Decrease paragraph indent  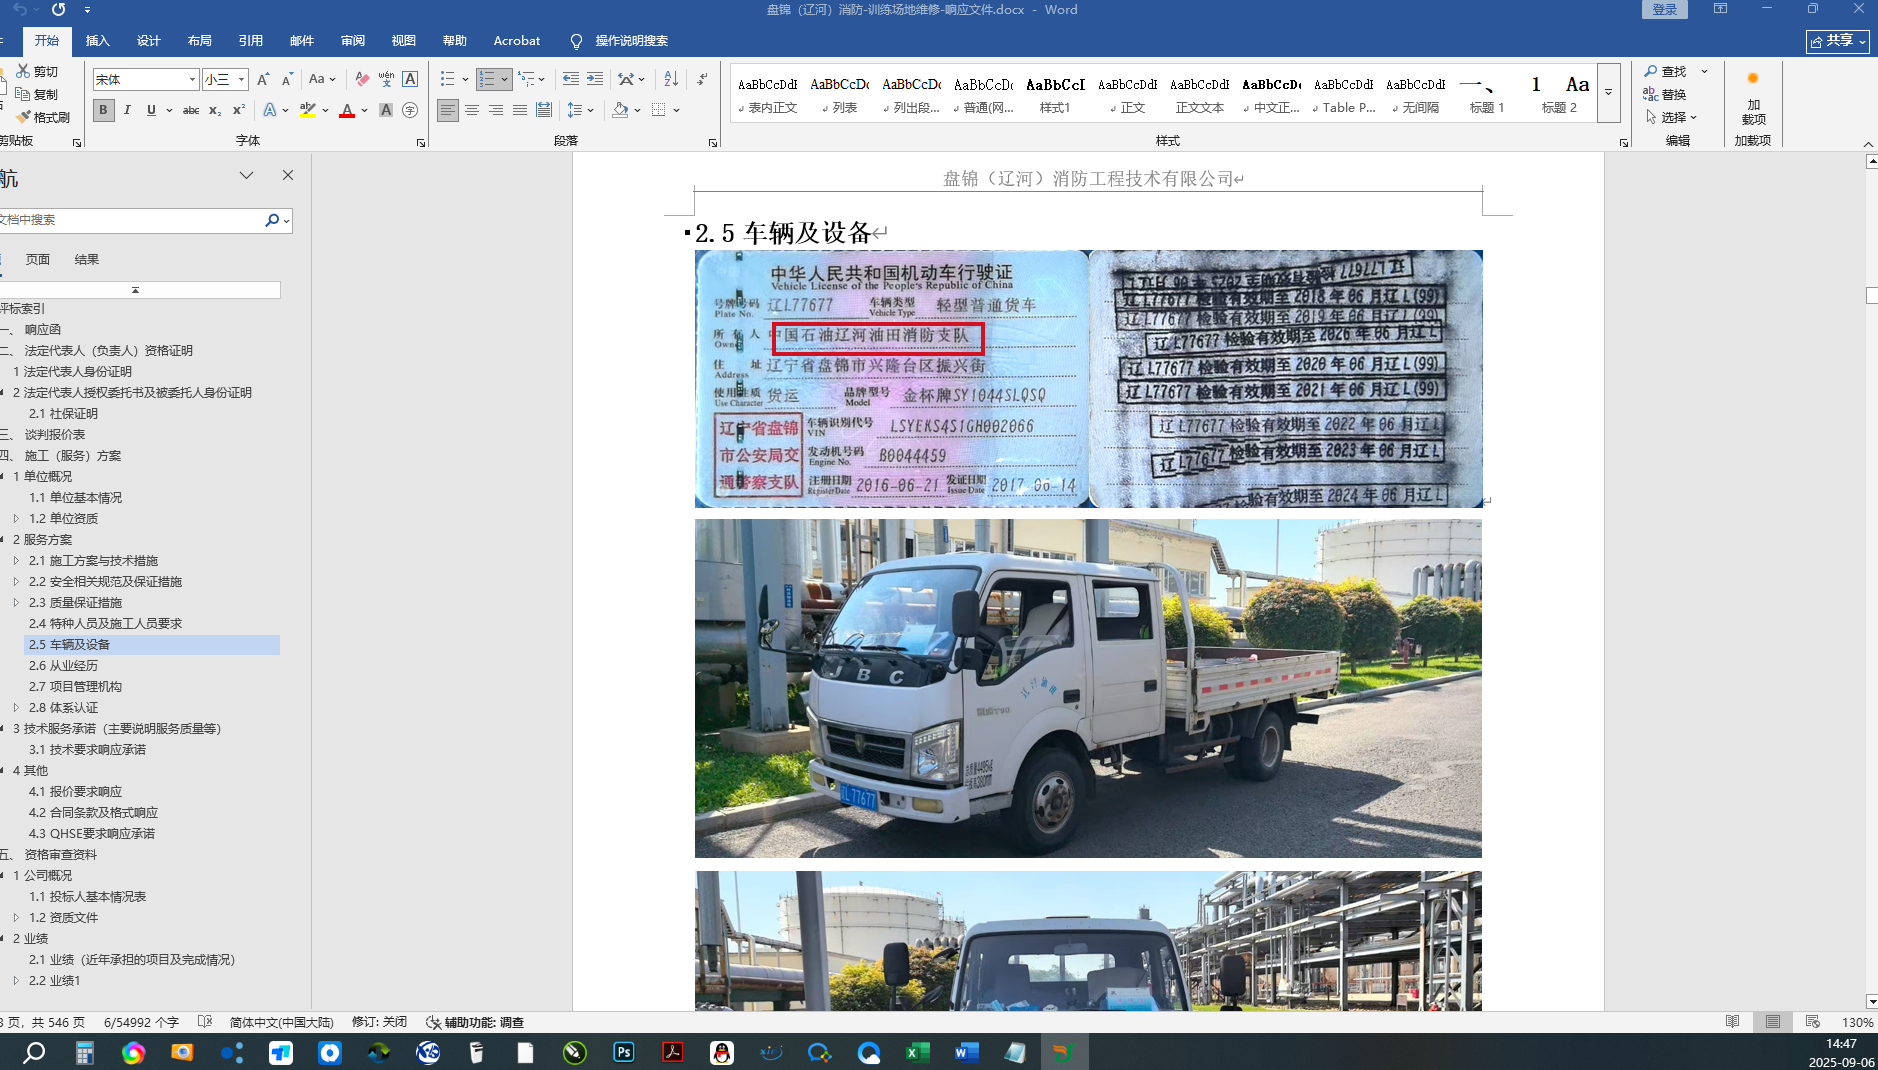571,79
